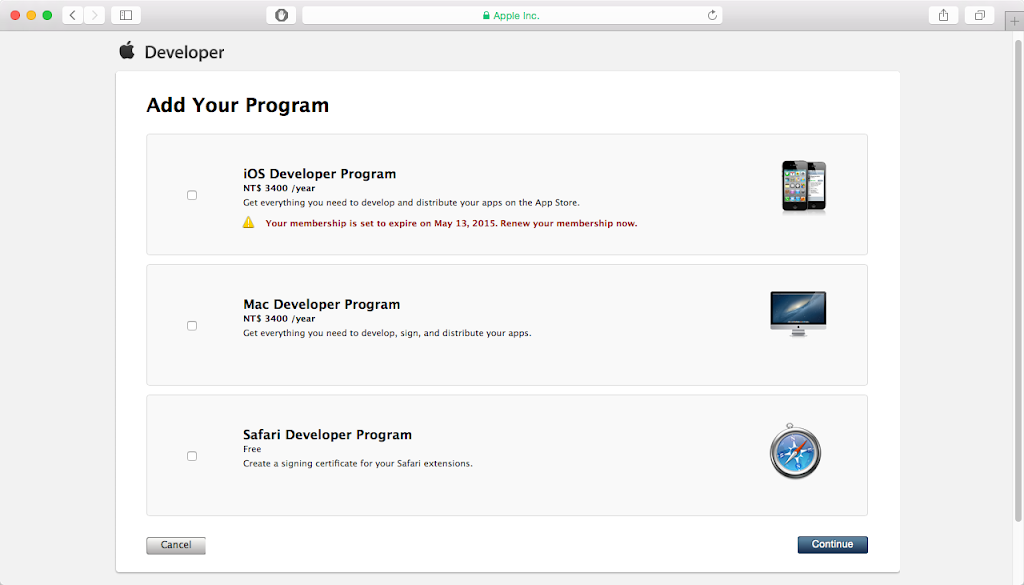
Task: Check the Mac Developer Program checkbox
Action: tap(192, 325)
